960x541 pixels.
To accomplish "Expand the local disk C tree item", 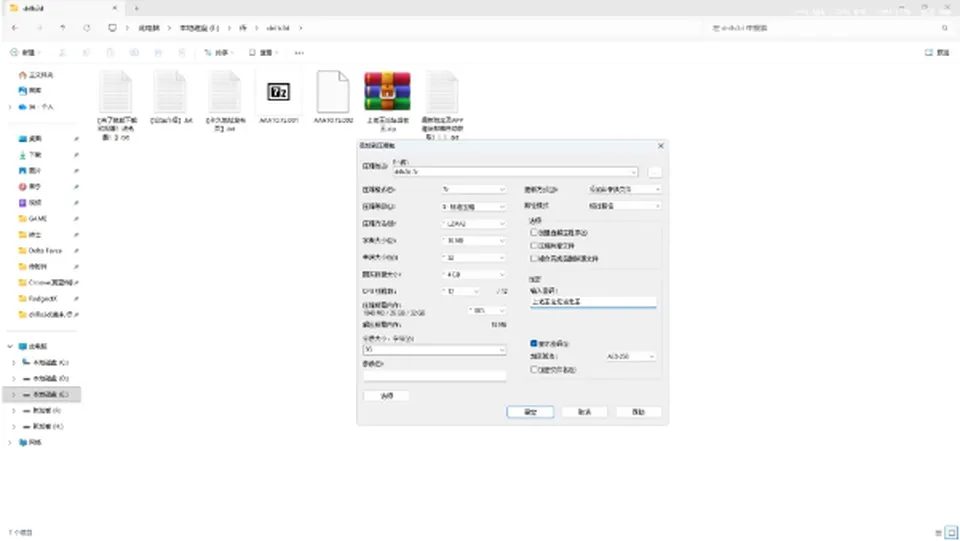I will tap(13, 362).
